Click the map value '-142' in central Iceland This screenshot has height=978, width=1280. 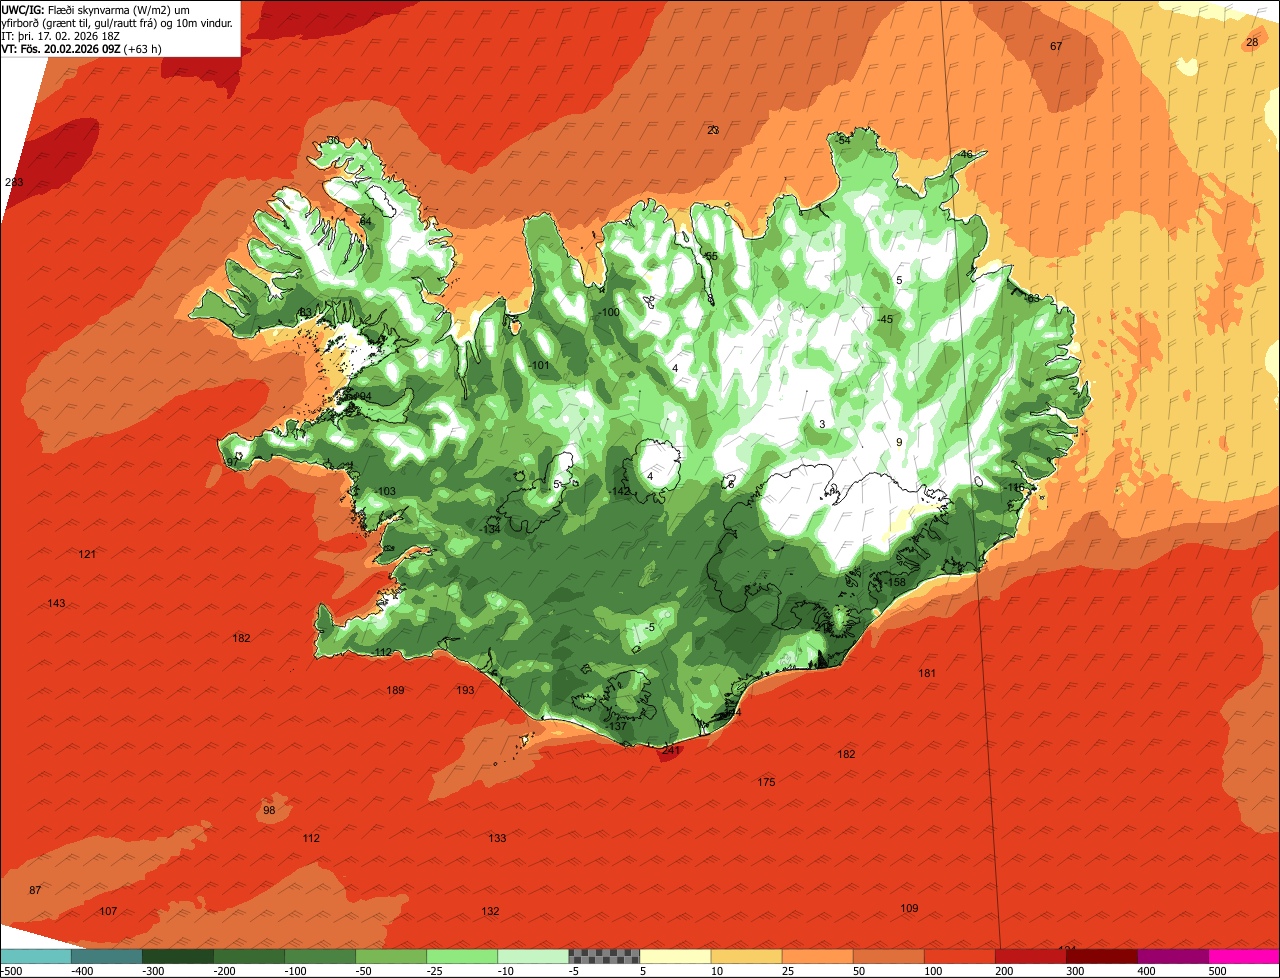(620, 491)
